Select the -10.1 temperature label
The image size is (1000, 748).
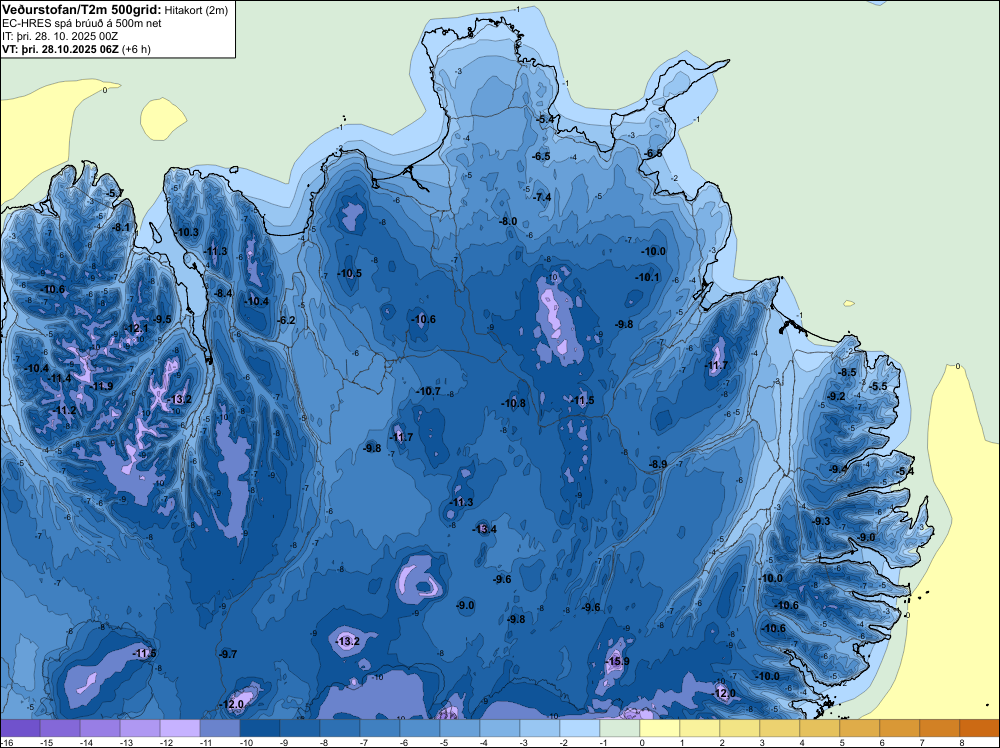tap(647, 277)
